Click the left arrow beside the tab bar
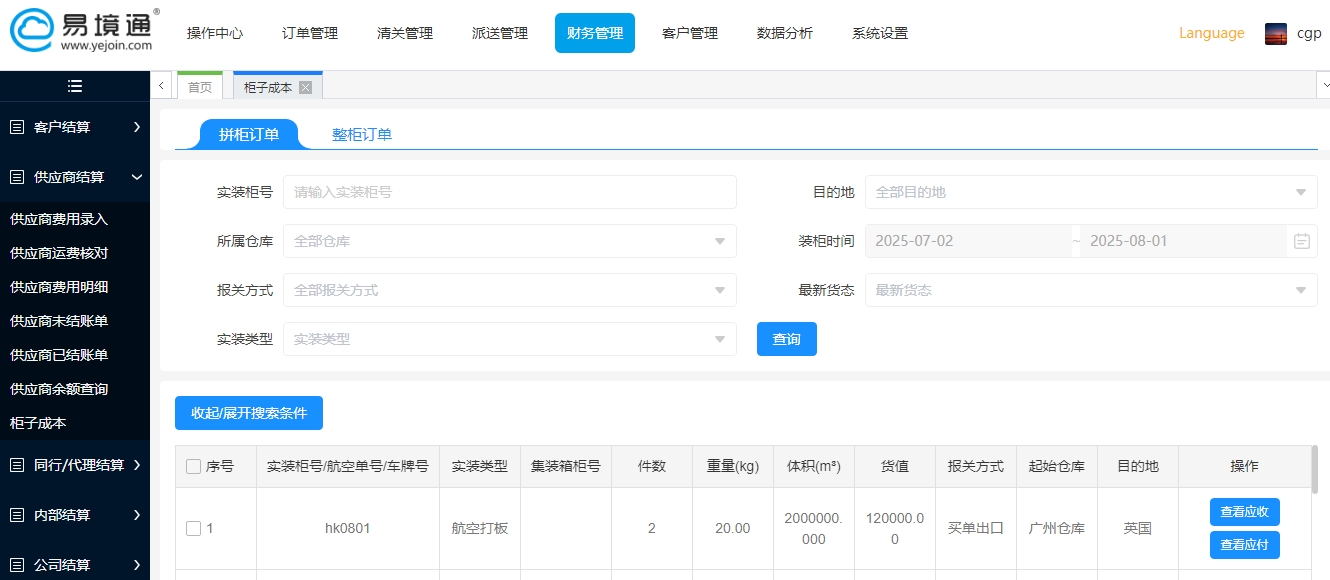The height and width of the screenshot is (580, 1330). [161, 86]
